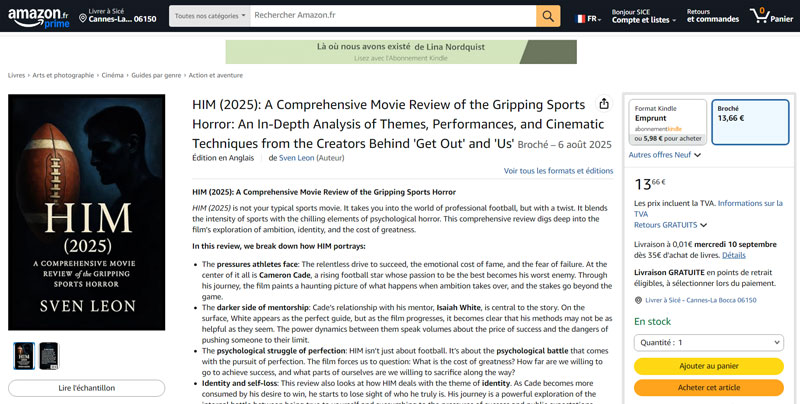Open the Sven Leon author link

(296, 158)
